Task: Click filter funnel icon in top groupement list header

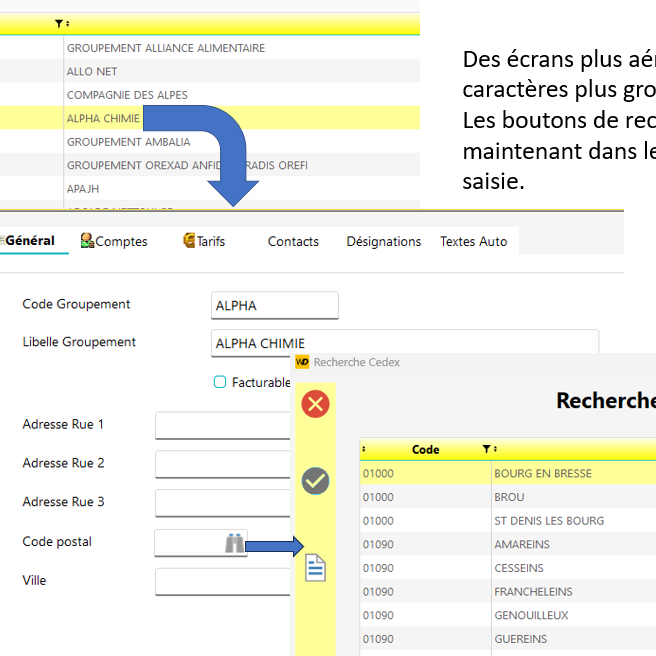Action: pyautogui.click(x=59, y=23)
